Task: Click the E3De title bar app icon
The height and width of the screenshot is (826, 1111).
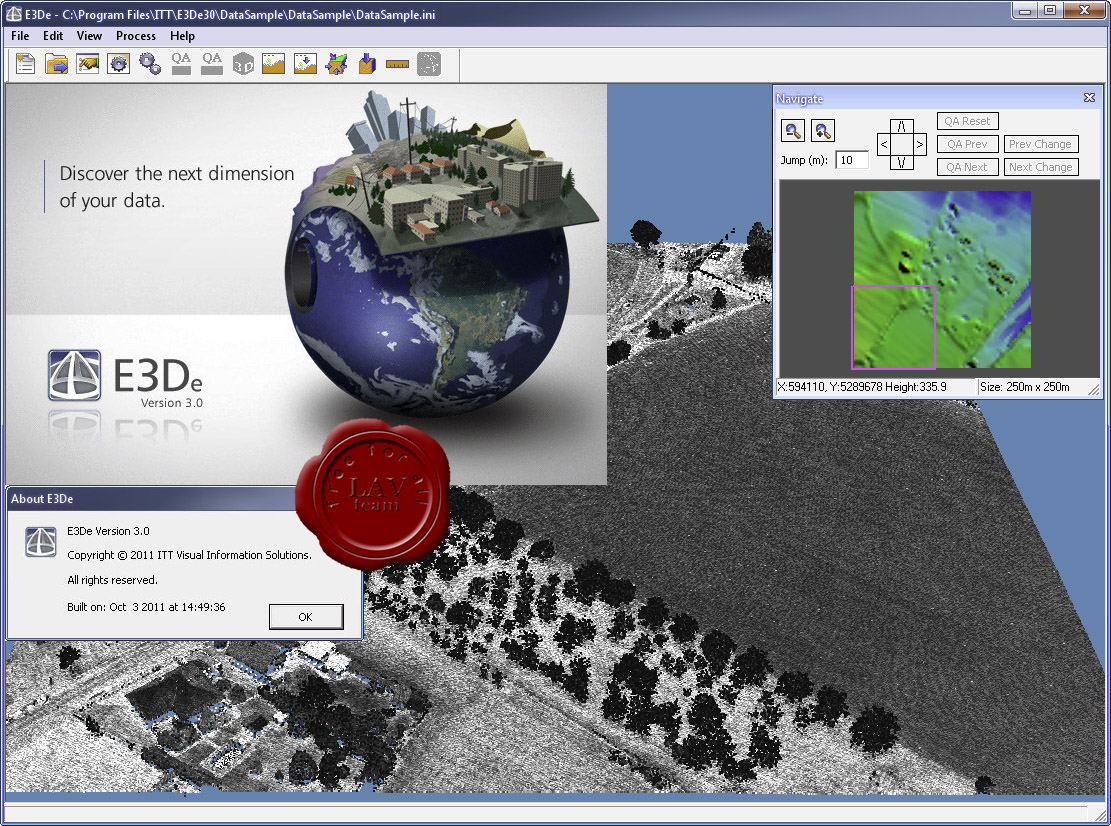Action: (13, 14)
